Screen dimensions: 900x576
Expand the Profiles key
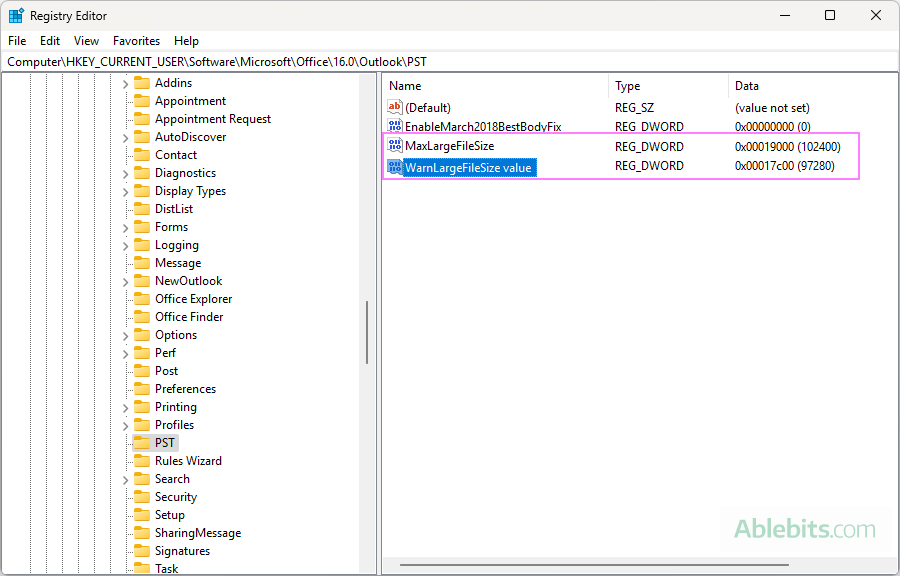[x=126, y=426]
